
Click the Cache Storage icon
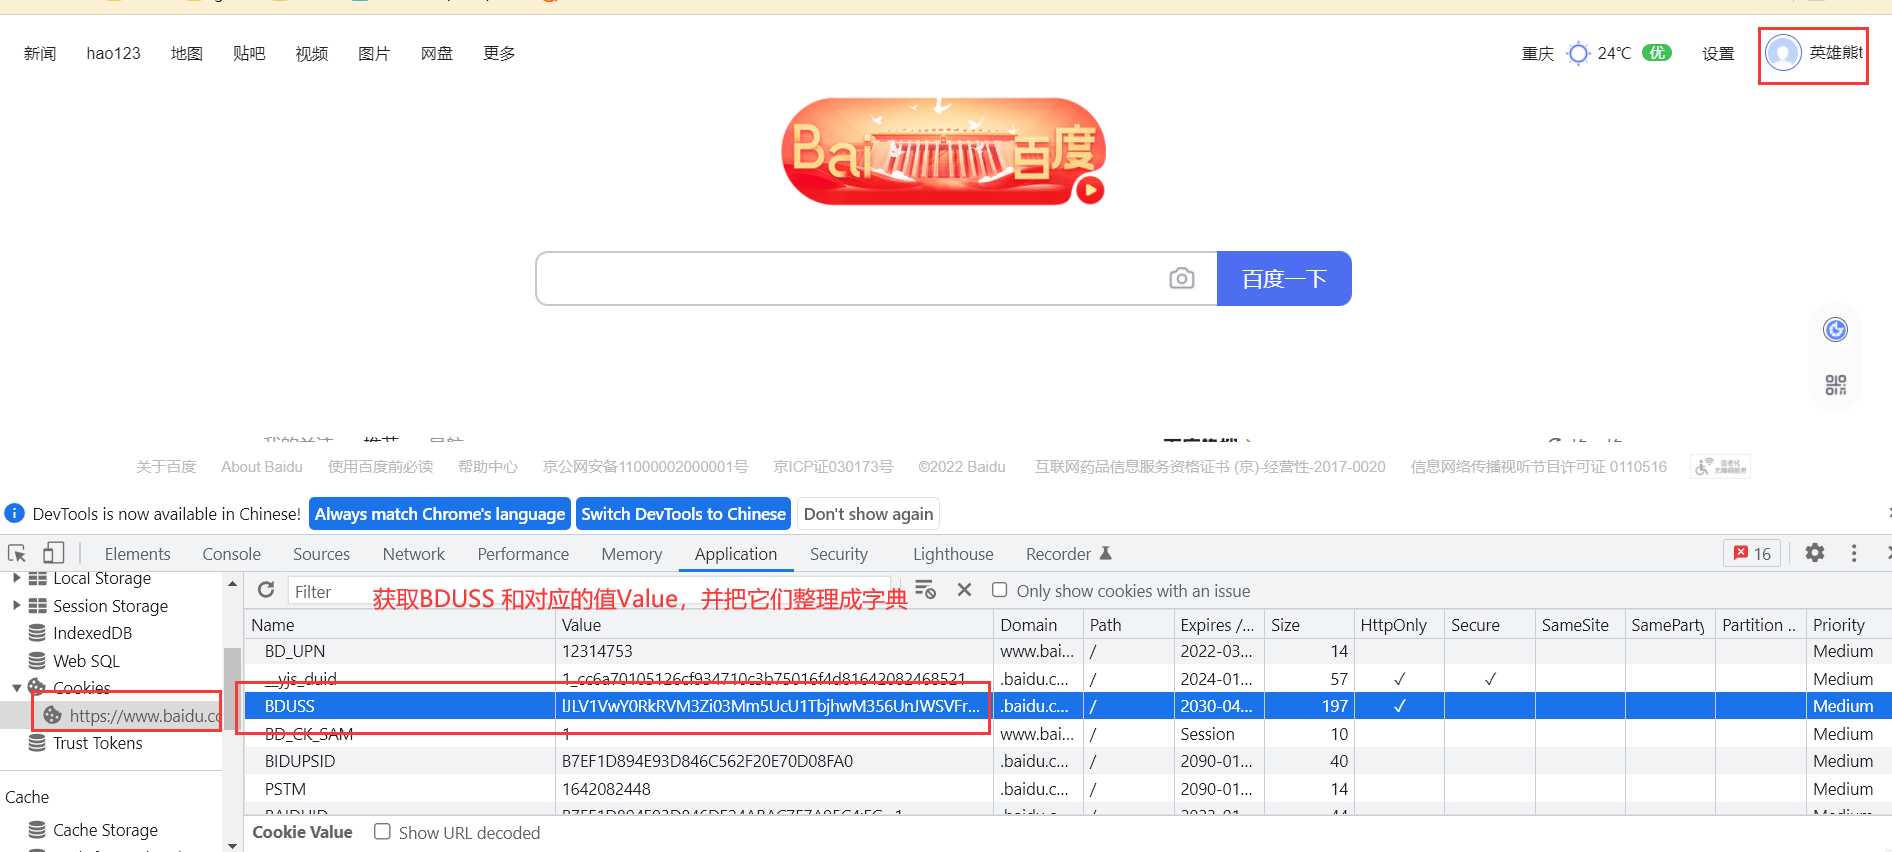tap(37, 830)
